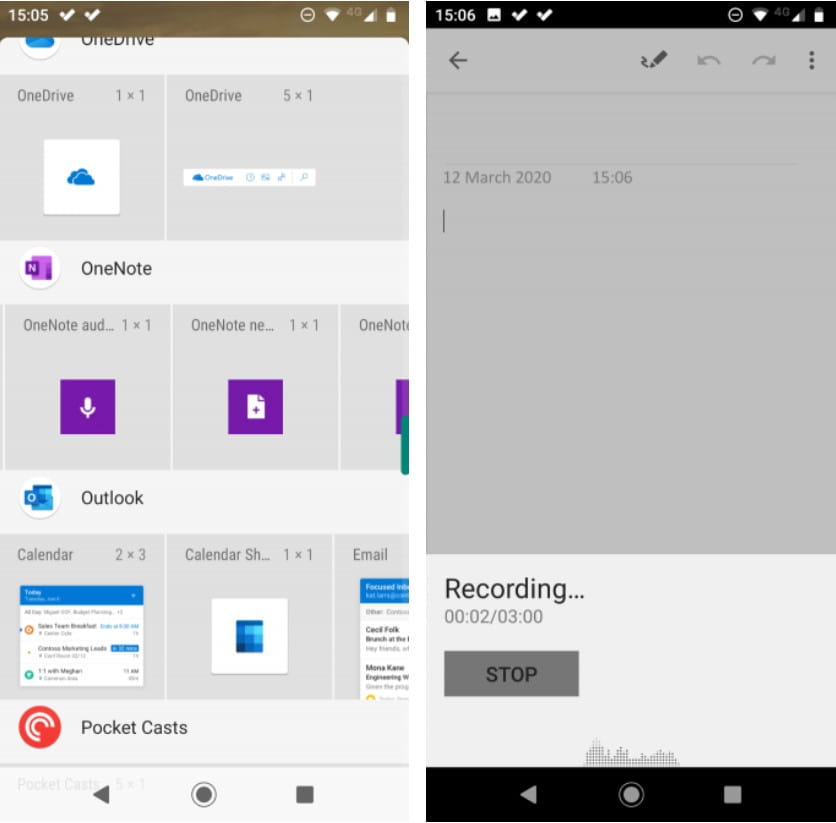Select the ink drawing pen icon
836x823 pixels.
click(655, 59)
